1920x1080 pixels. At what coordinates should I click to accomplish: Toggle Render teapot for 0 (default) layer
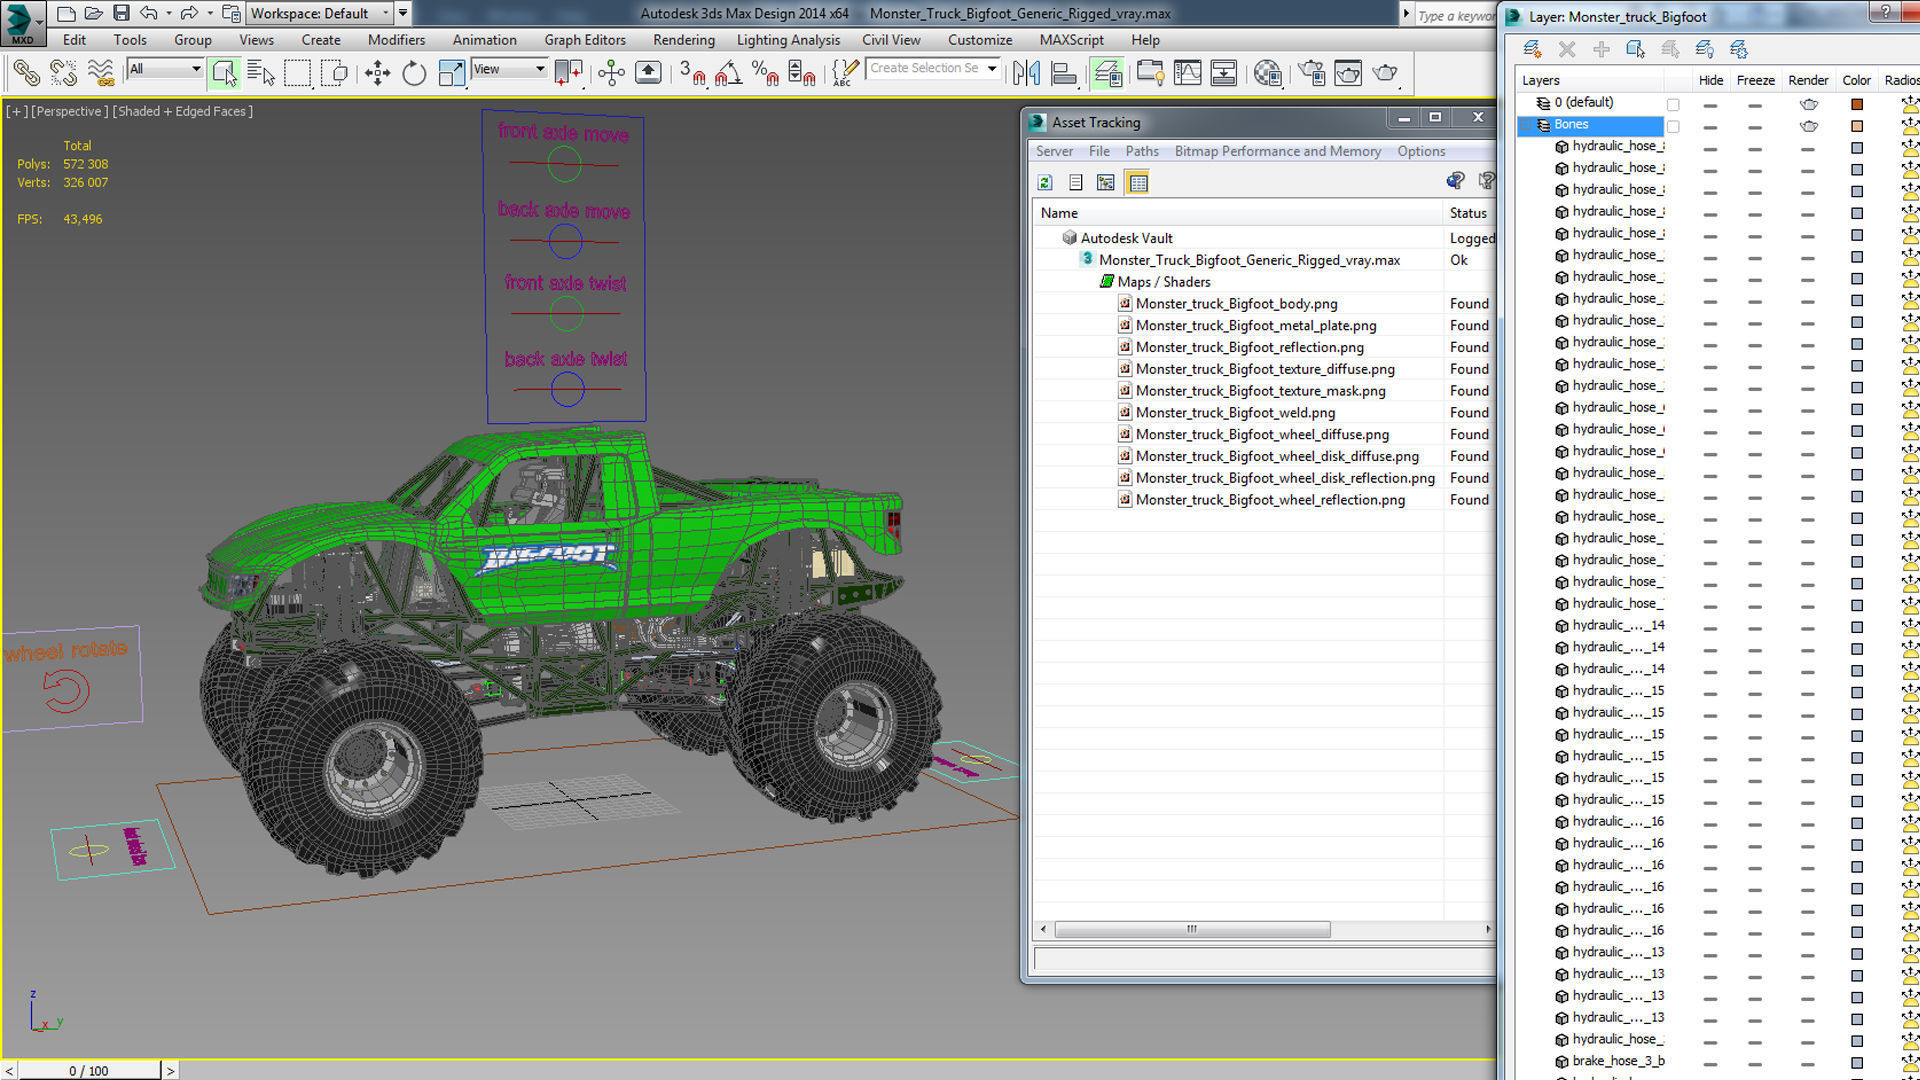[1808, 104]
